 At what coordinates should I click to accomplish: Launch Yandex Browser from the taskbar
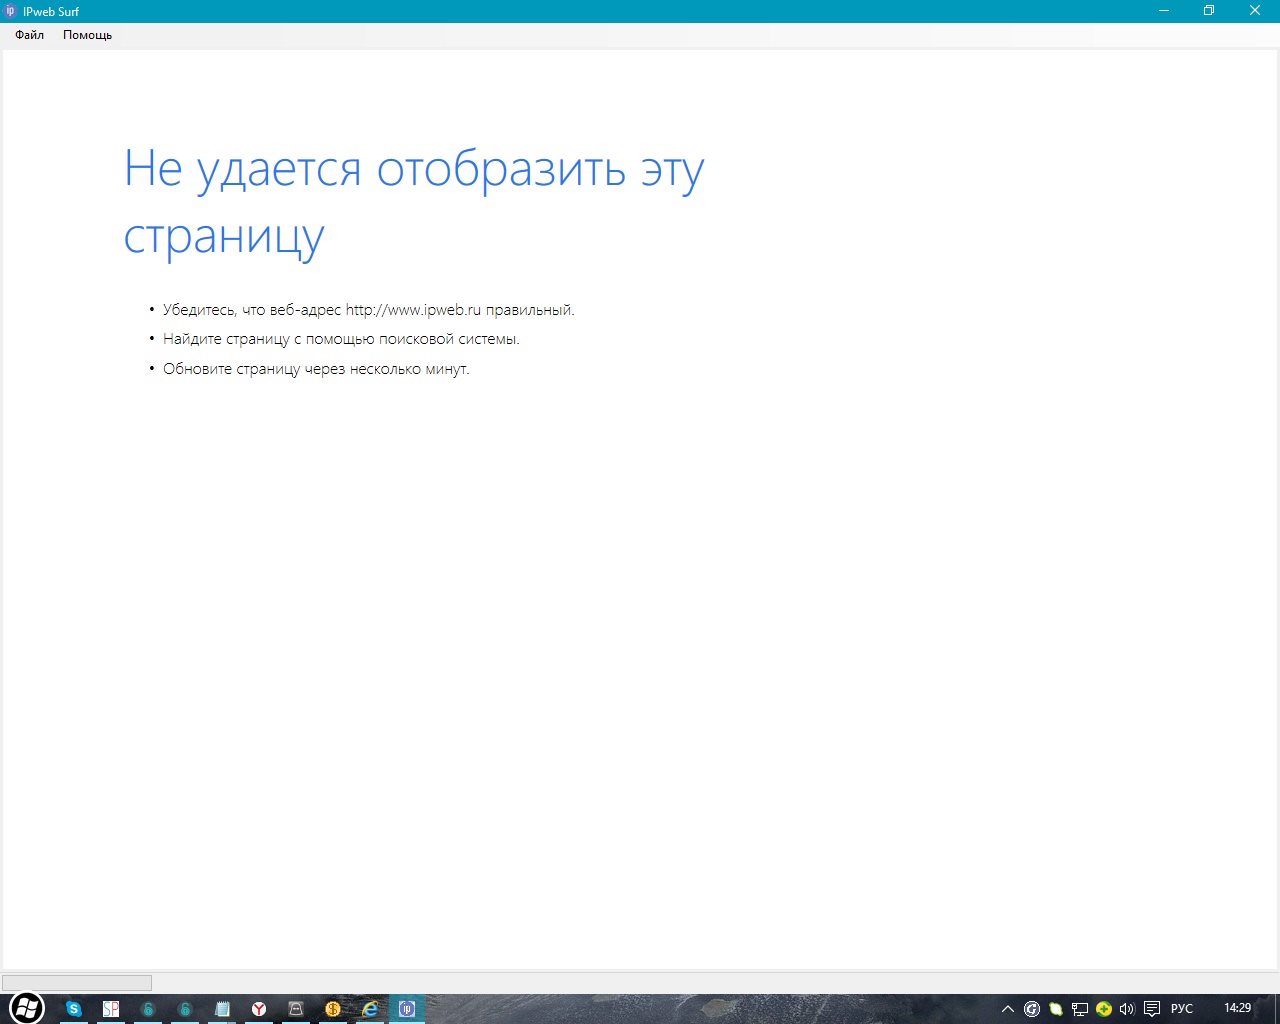[259, 1009]
